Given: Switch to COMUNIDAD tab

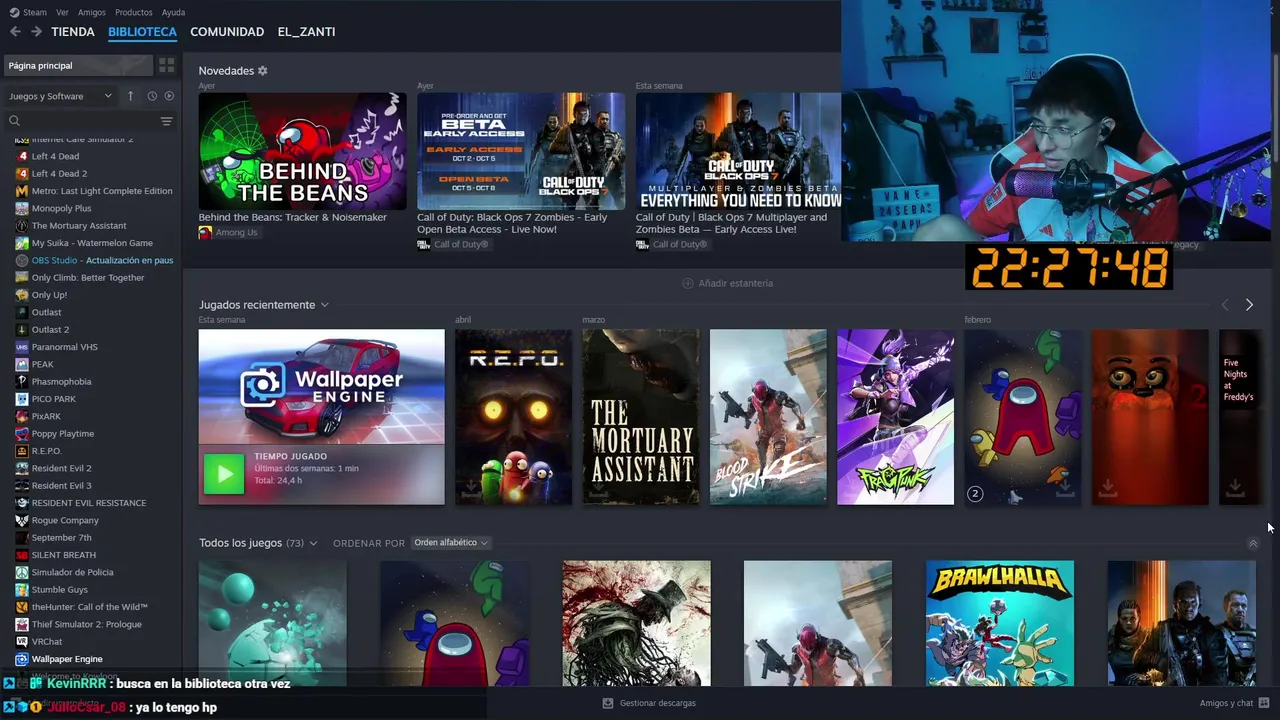Looking at the screenshot, I should [x=227, y=32].
